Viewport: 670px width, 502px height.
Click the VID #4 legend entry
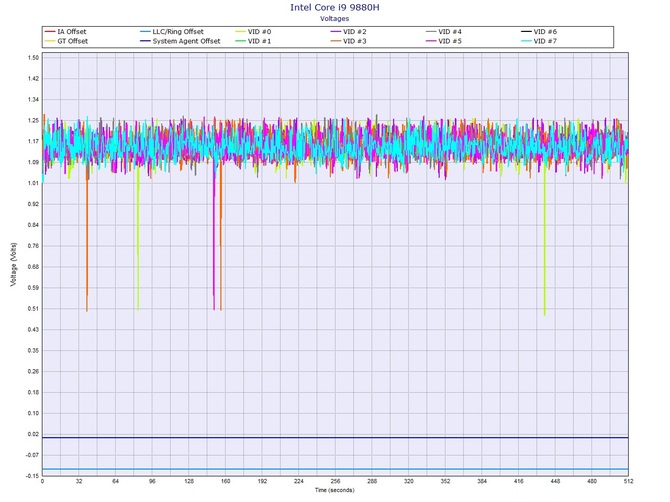click(x=444, y=32)
